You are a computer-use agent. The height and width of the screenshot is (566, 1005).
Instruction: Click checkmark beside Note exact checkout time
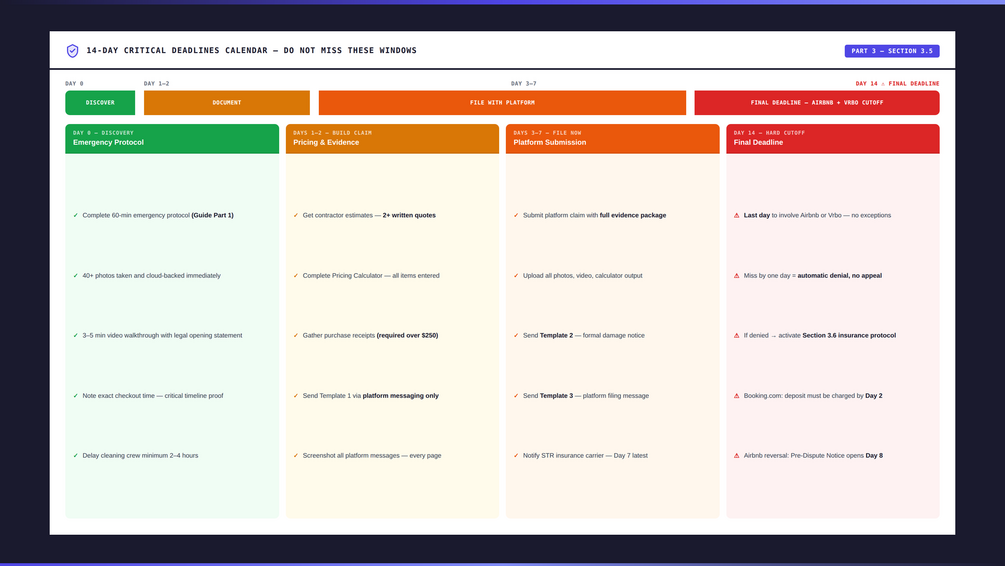coord(76,395)
